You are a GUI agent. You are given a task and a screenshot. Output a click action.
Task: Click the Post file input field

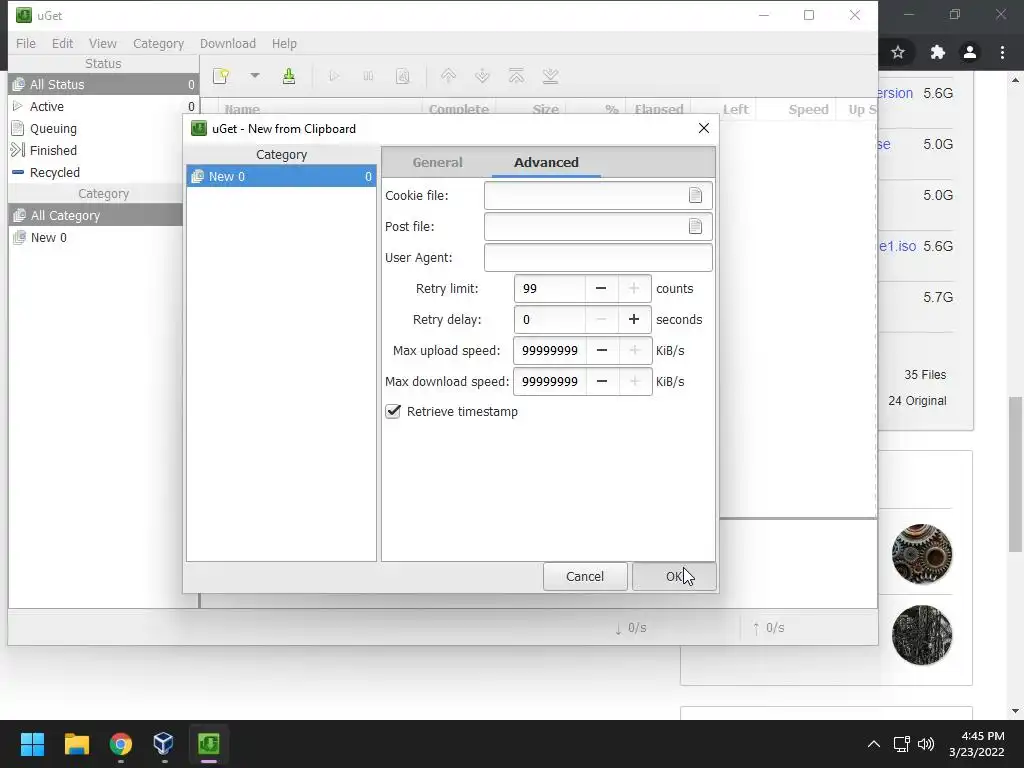[x=598, y=226]
